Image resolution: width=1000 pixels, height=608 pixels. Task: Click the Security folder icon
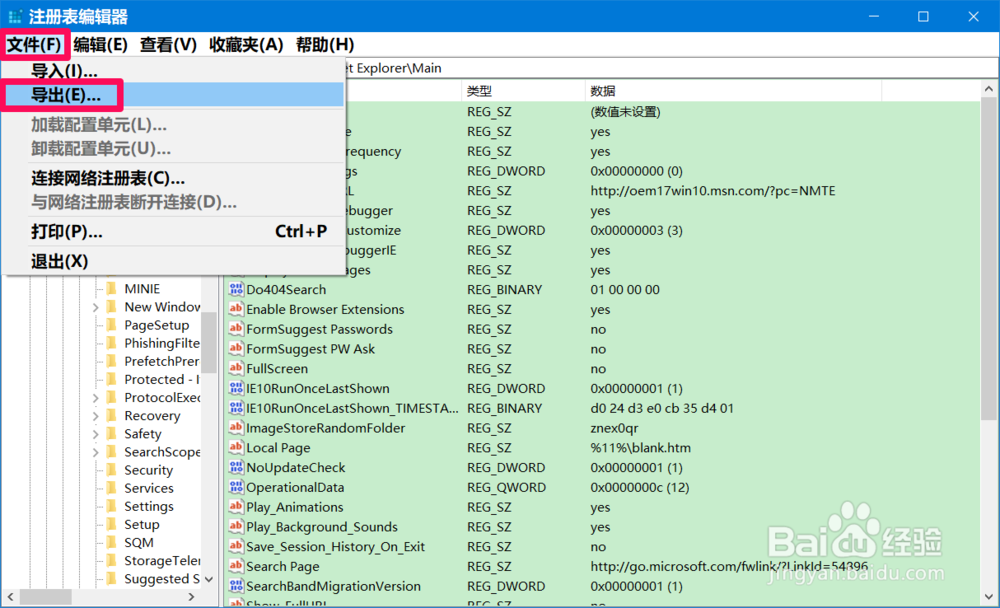coord(111,470)
